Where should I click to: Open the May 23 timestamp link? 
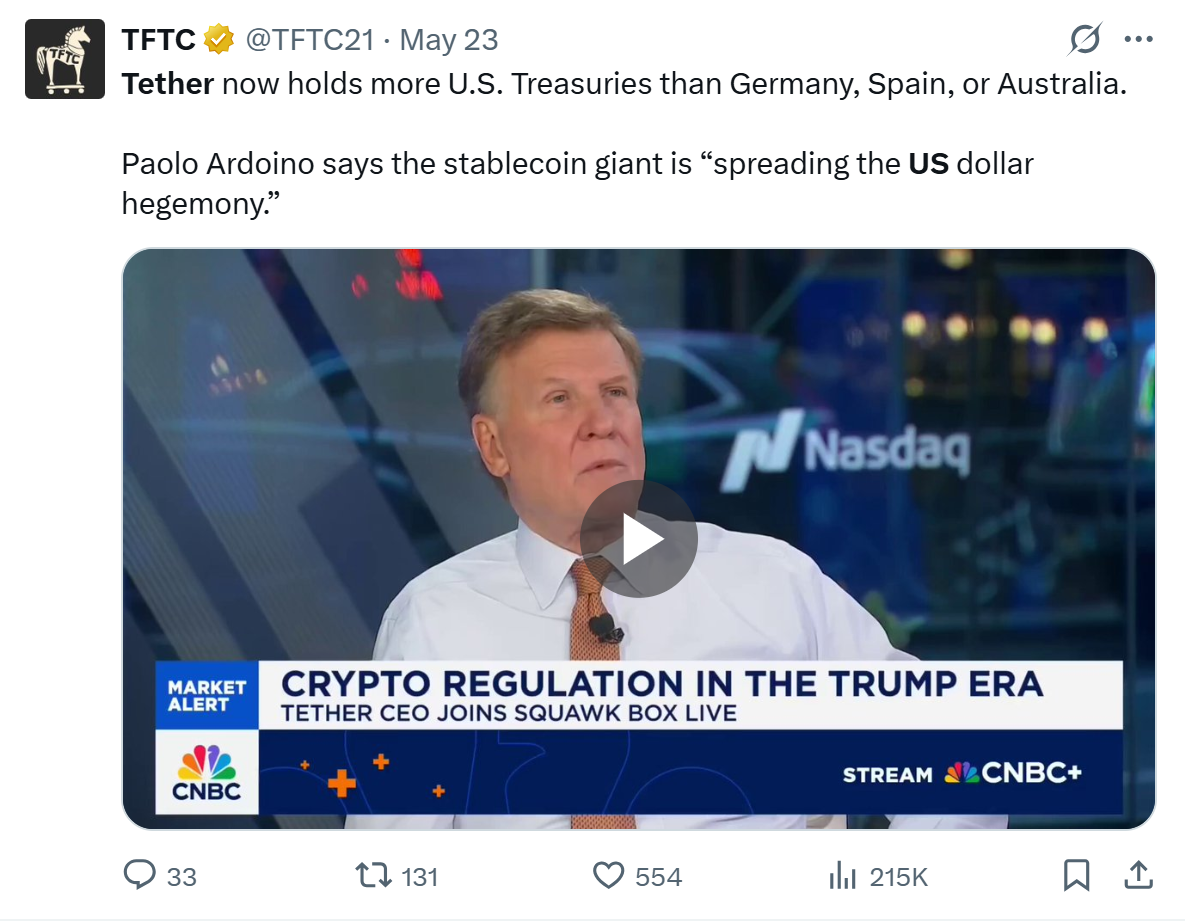click(449, 40)
